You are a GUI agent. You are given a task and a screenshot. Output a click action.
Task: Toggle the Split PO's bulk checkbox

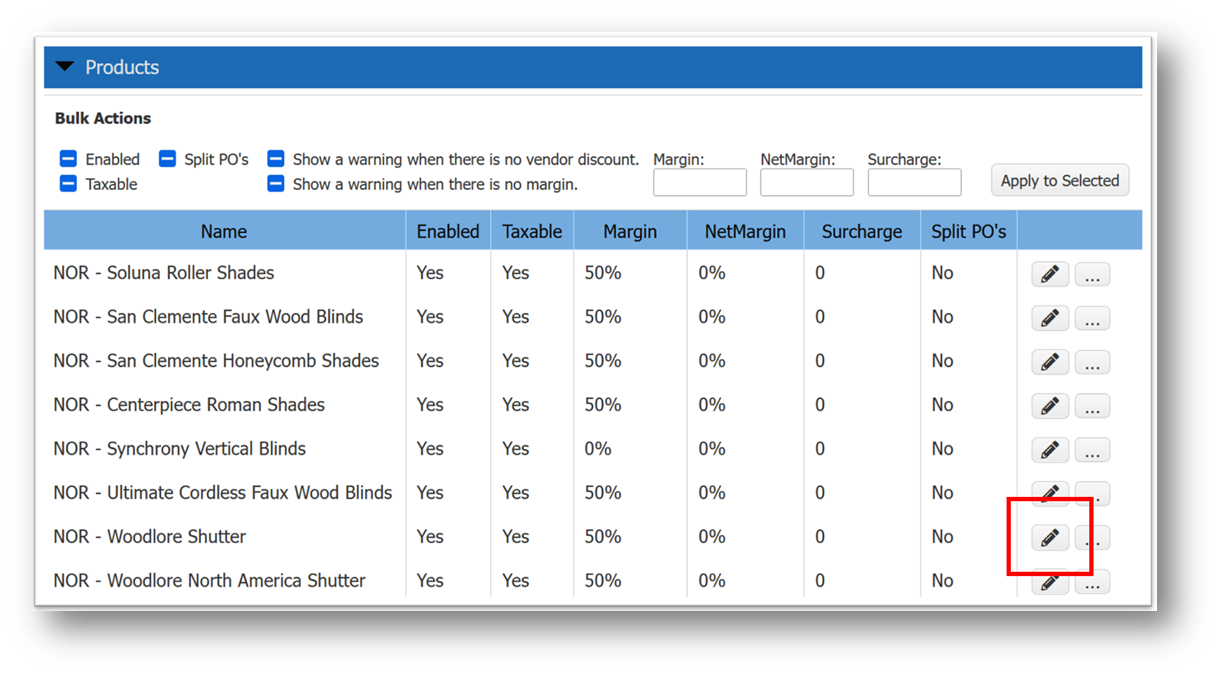pos(167,159)
